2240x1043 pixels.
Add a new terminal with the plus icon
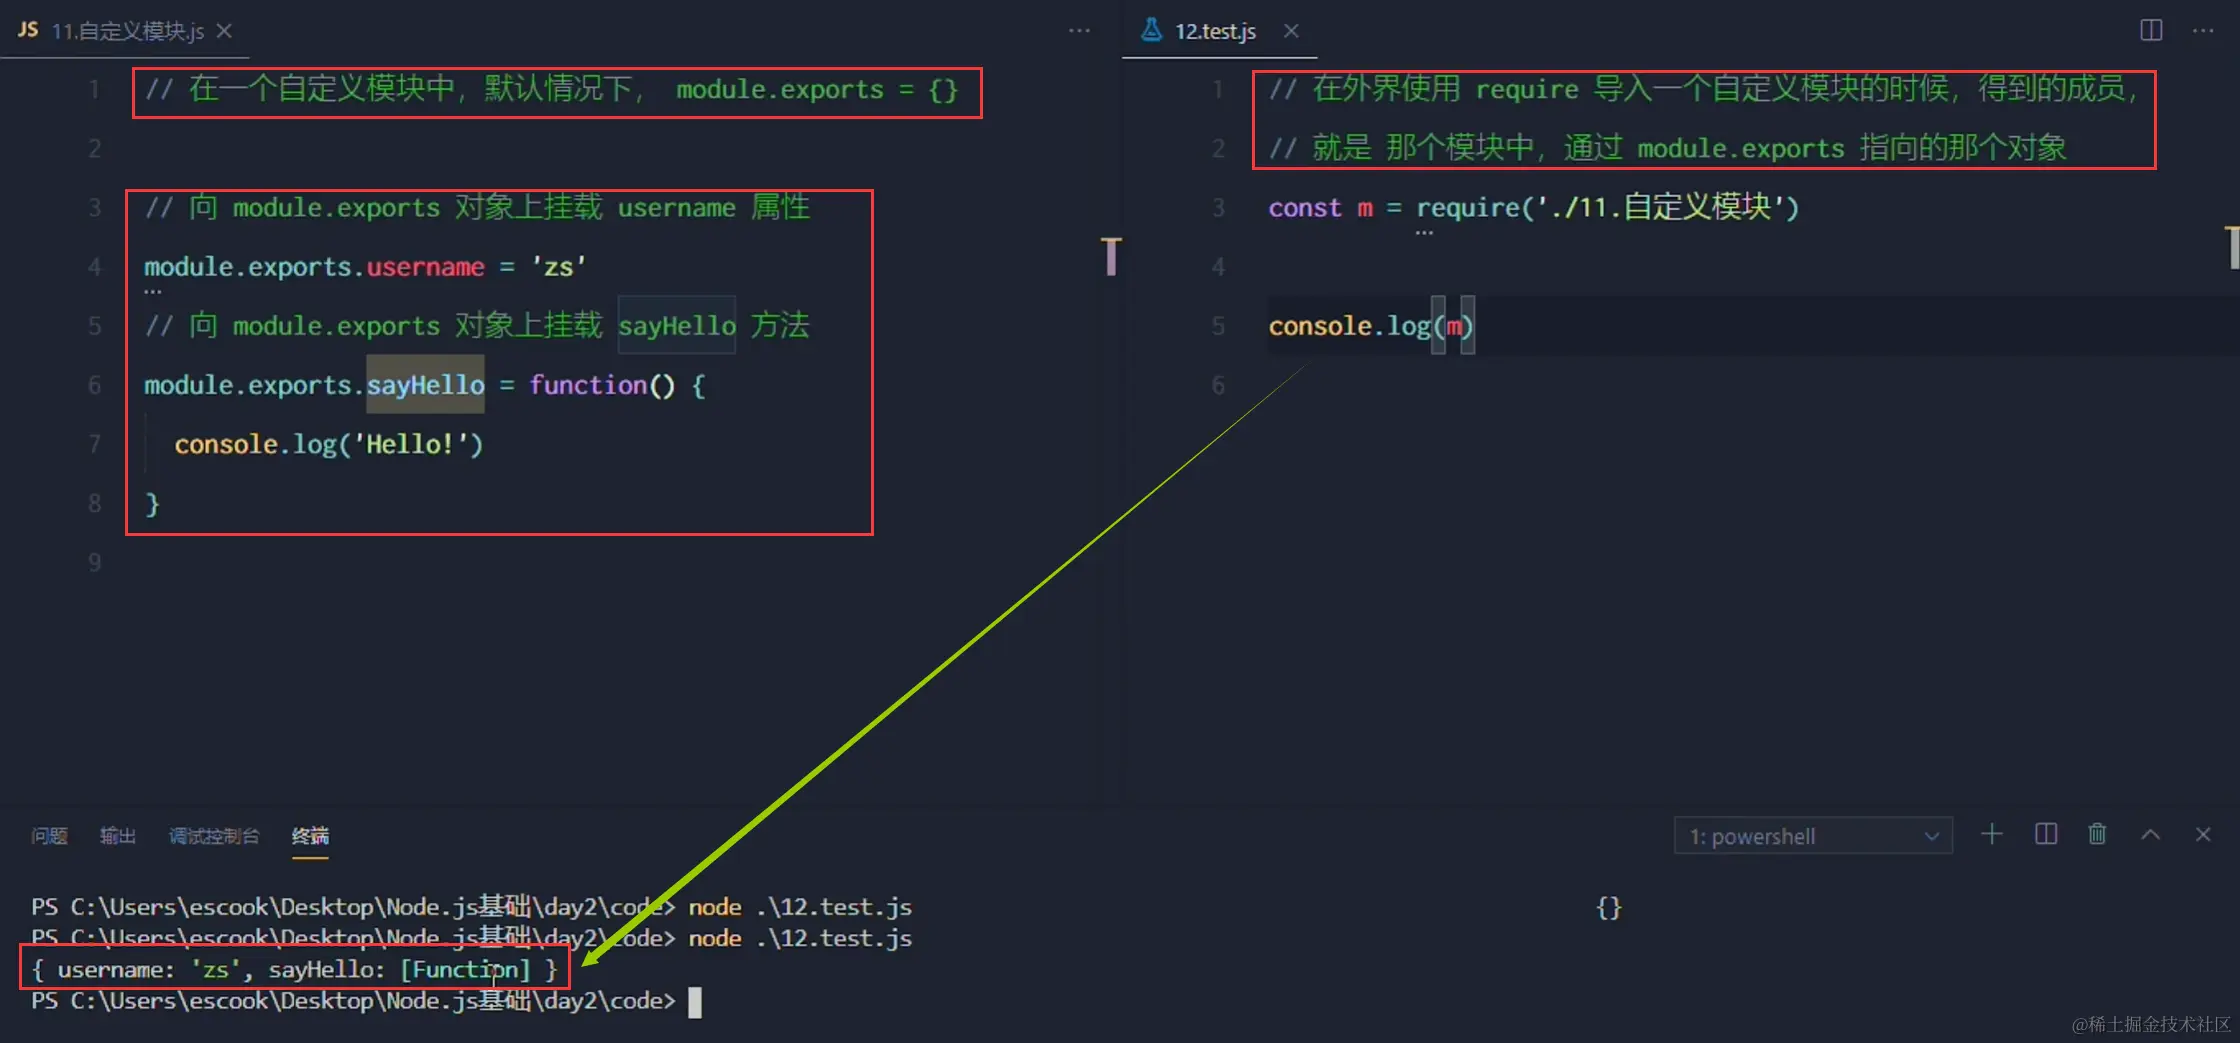coord(1991,834)
